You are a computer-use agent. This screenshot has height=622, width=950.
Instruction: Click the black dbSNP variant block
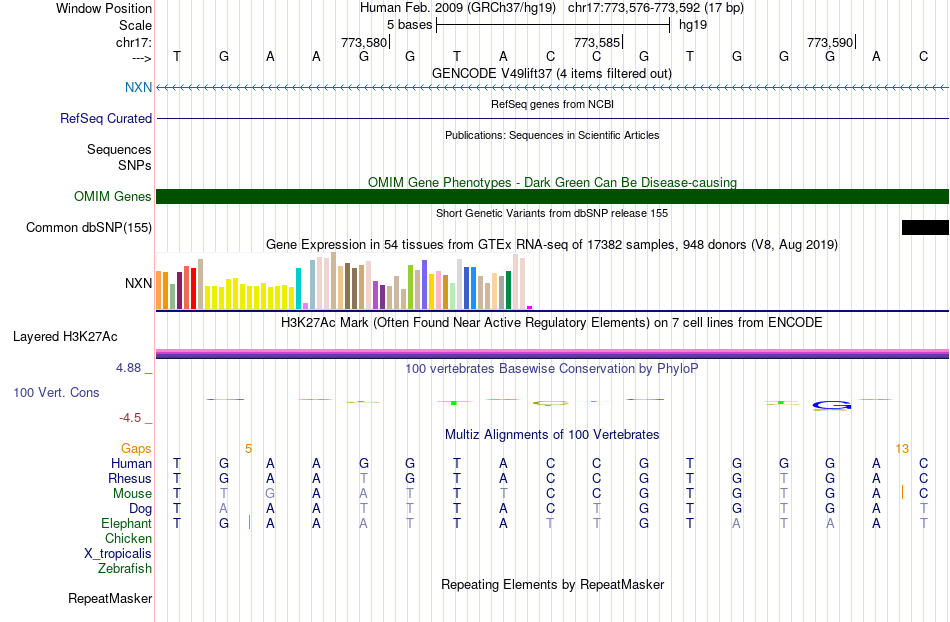tap(925, 227)
